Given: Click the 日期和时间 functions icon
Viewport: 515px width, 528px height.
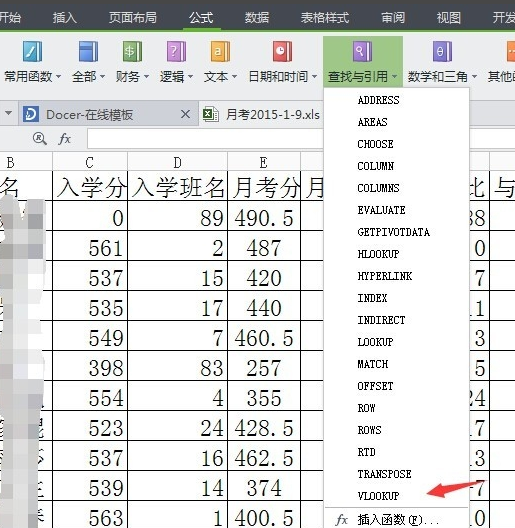Looking at the screenshot, I should 282,52.
